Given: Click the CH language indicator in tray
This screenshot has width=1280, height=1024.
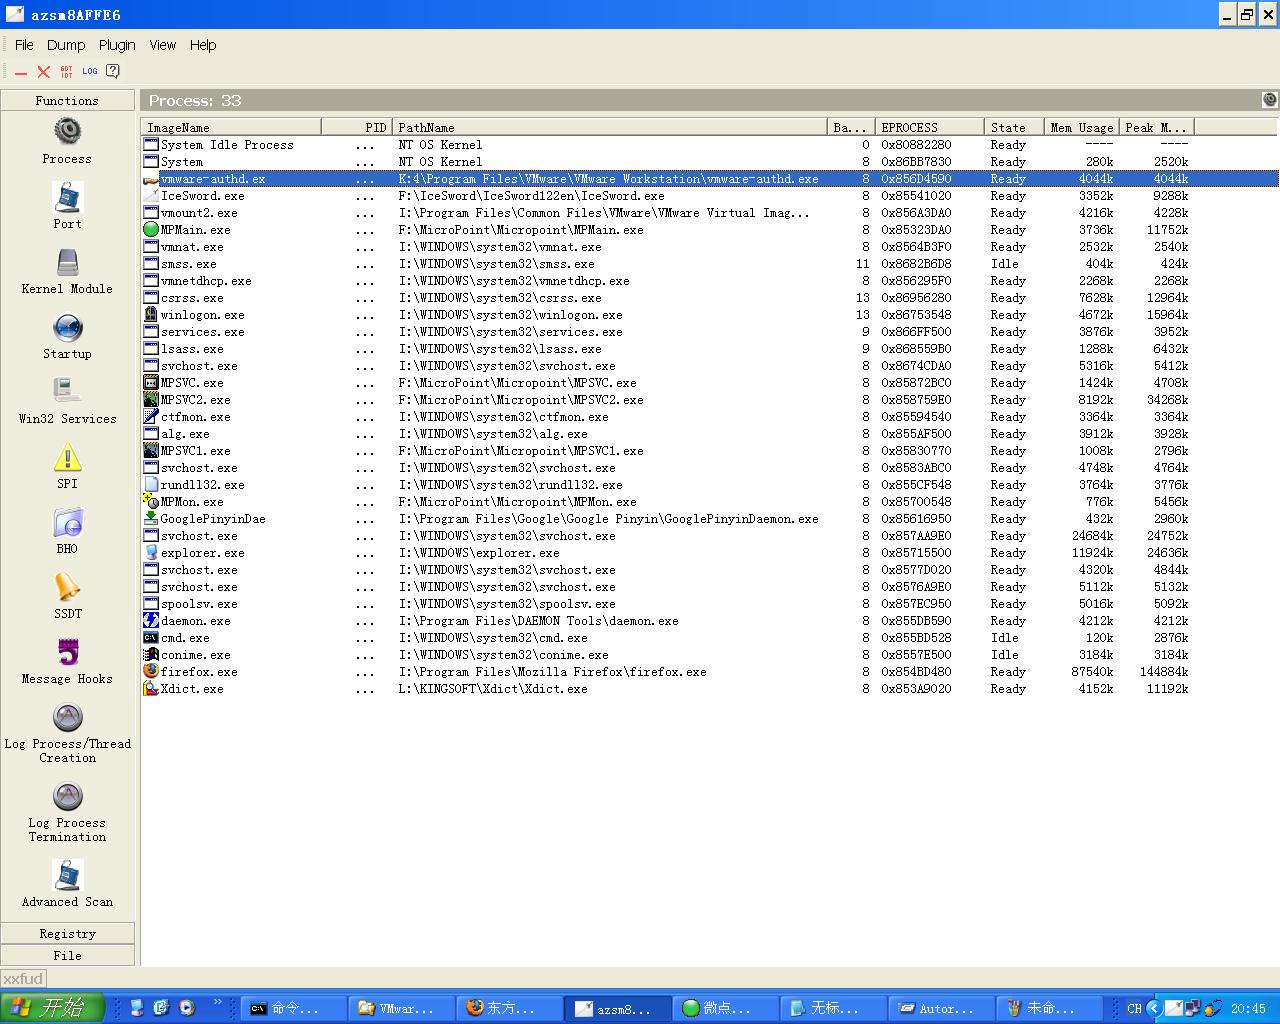Looking at the screenshot, I should pyautogui.click(x=1134, y=1008).
